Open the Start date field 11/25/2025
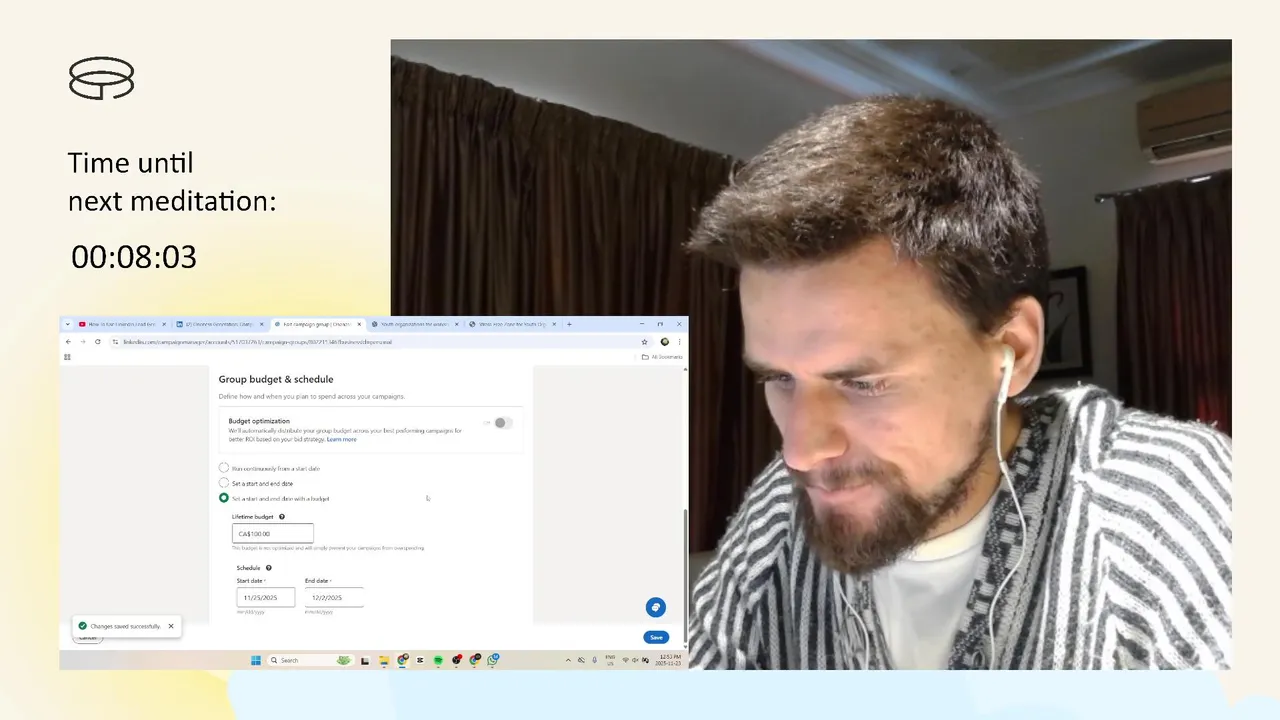1280x720 pixels. click(266, 598)
